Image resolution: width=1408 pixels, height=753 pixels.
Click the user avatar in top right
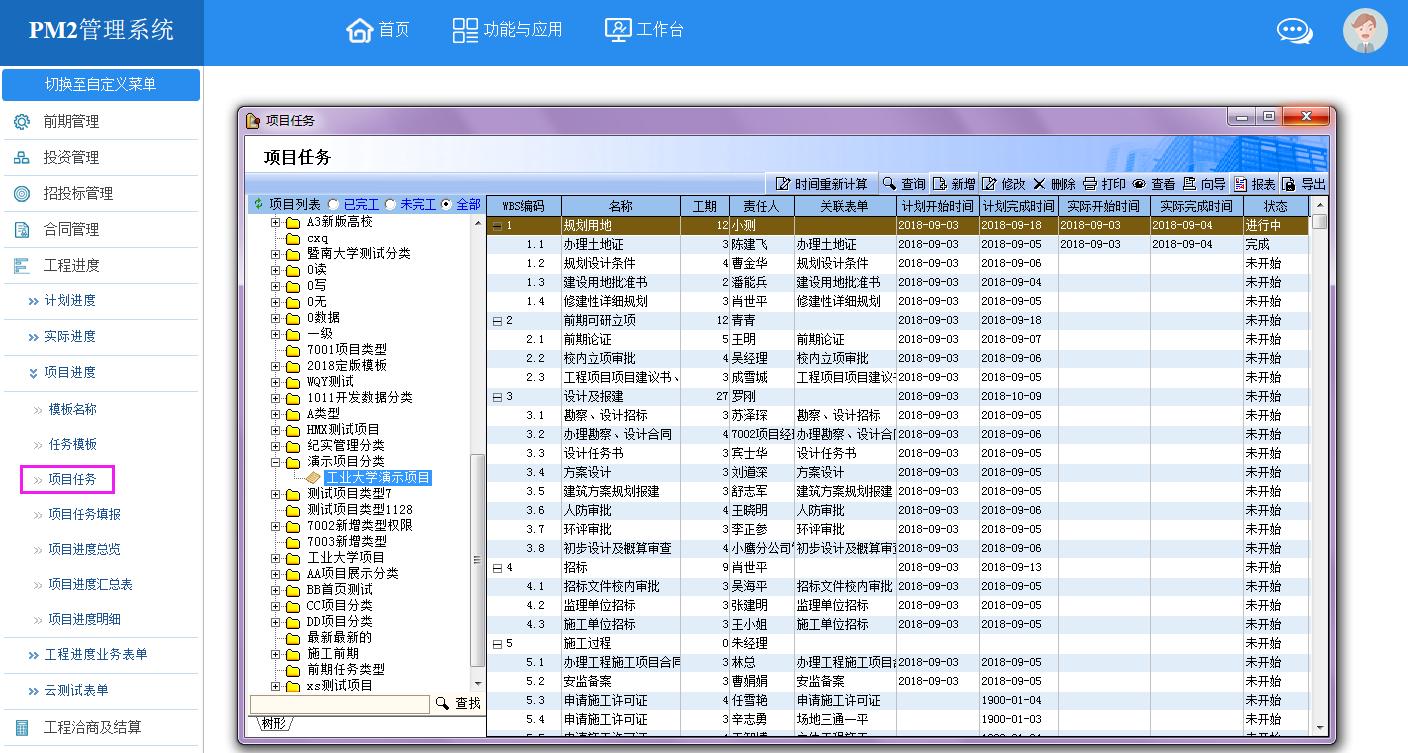(1364, 31)
